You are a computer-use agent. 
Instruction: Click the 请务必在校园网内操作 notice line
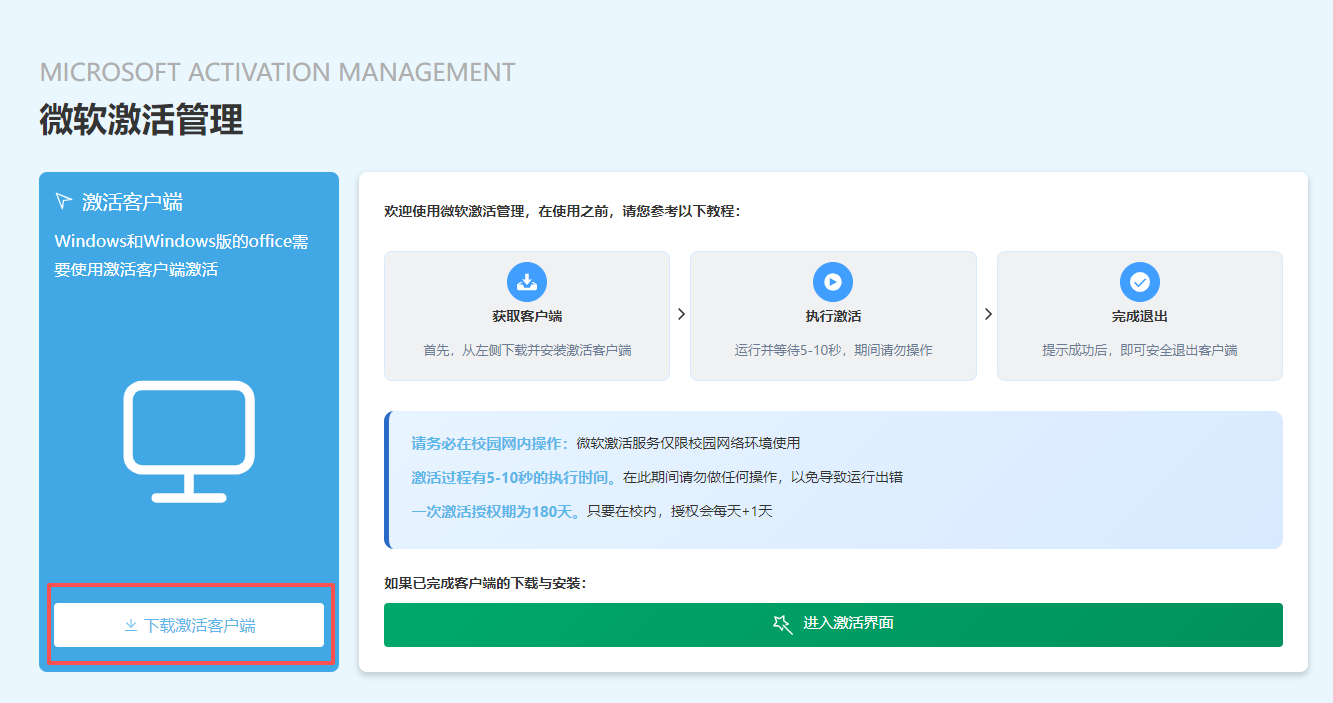tap(606, 443)
